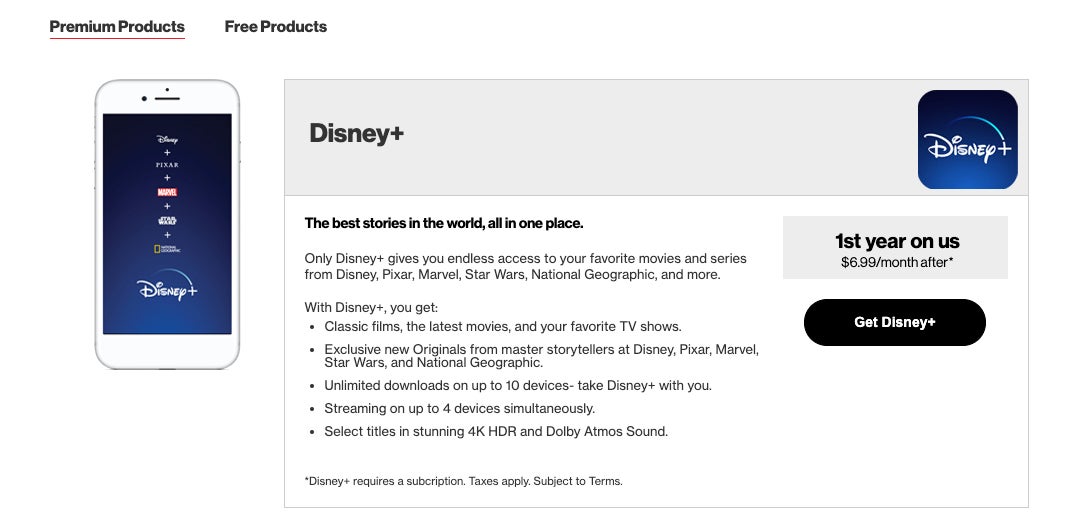Click the 'Only Disney+ gives you endless access' paragraph

click(x=526, y=266)
